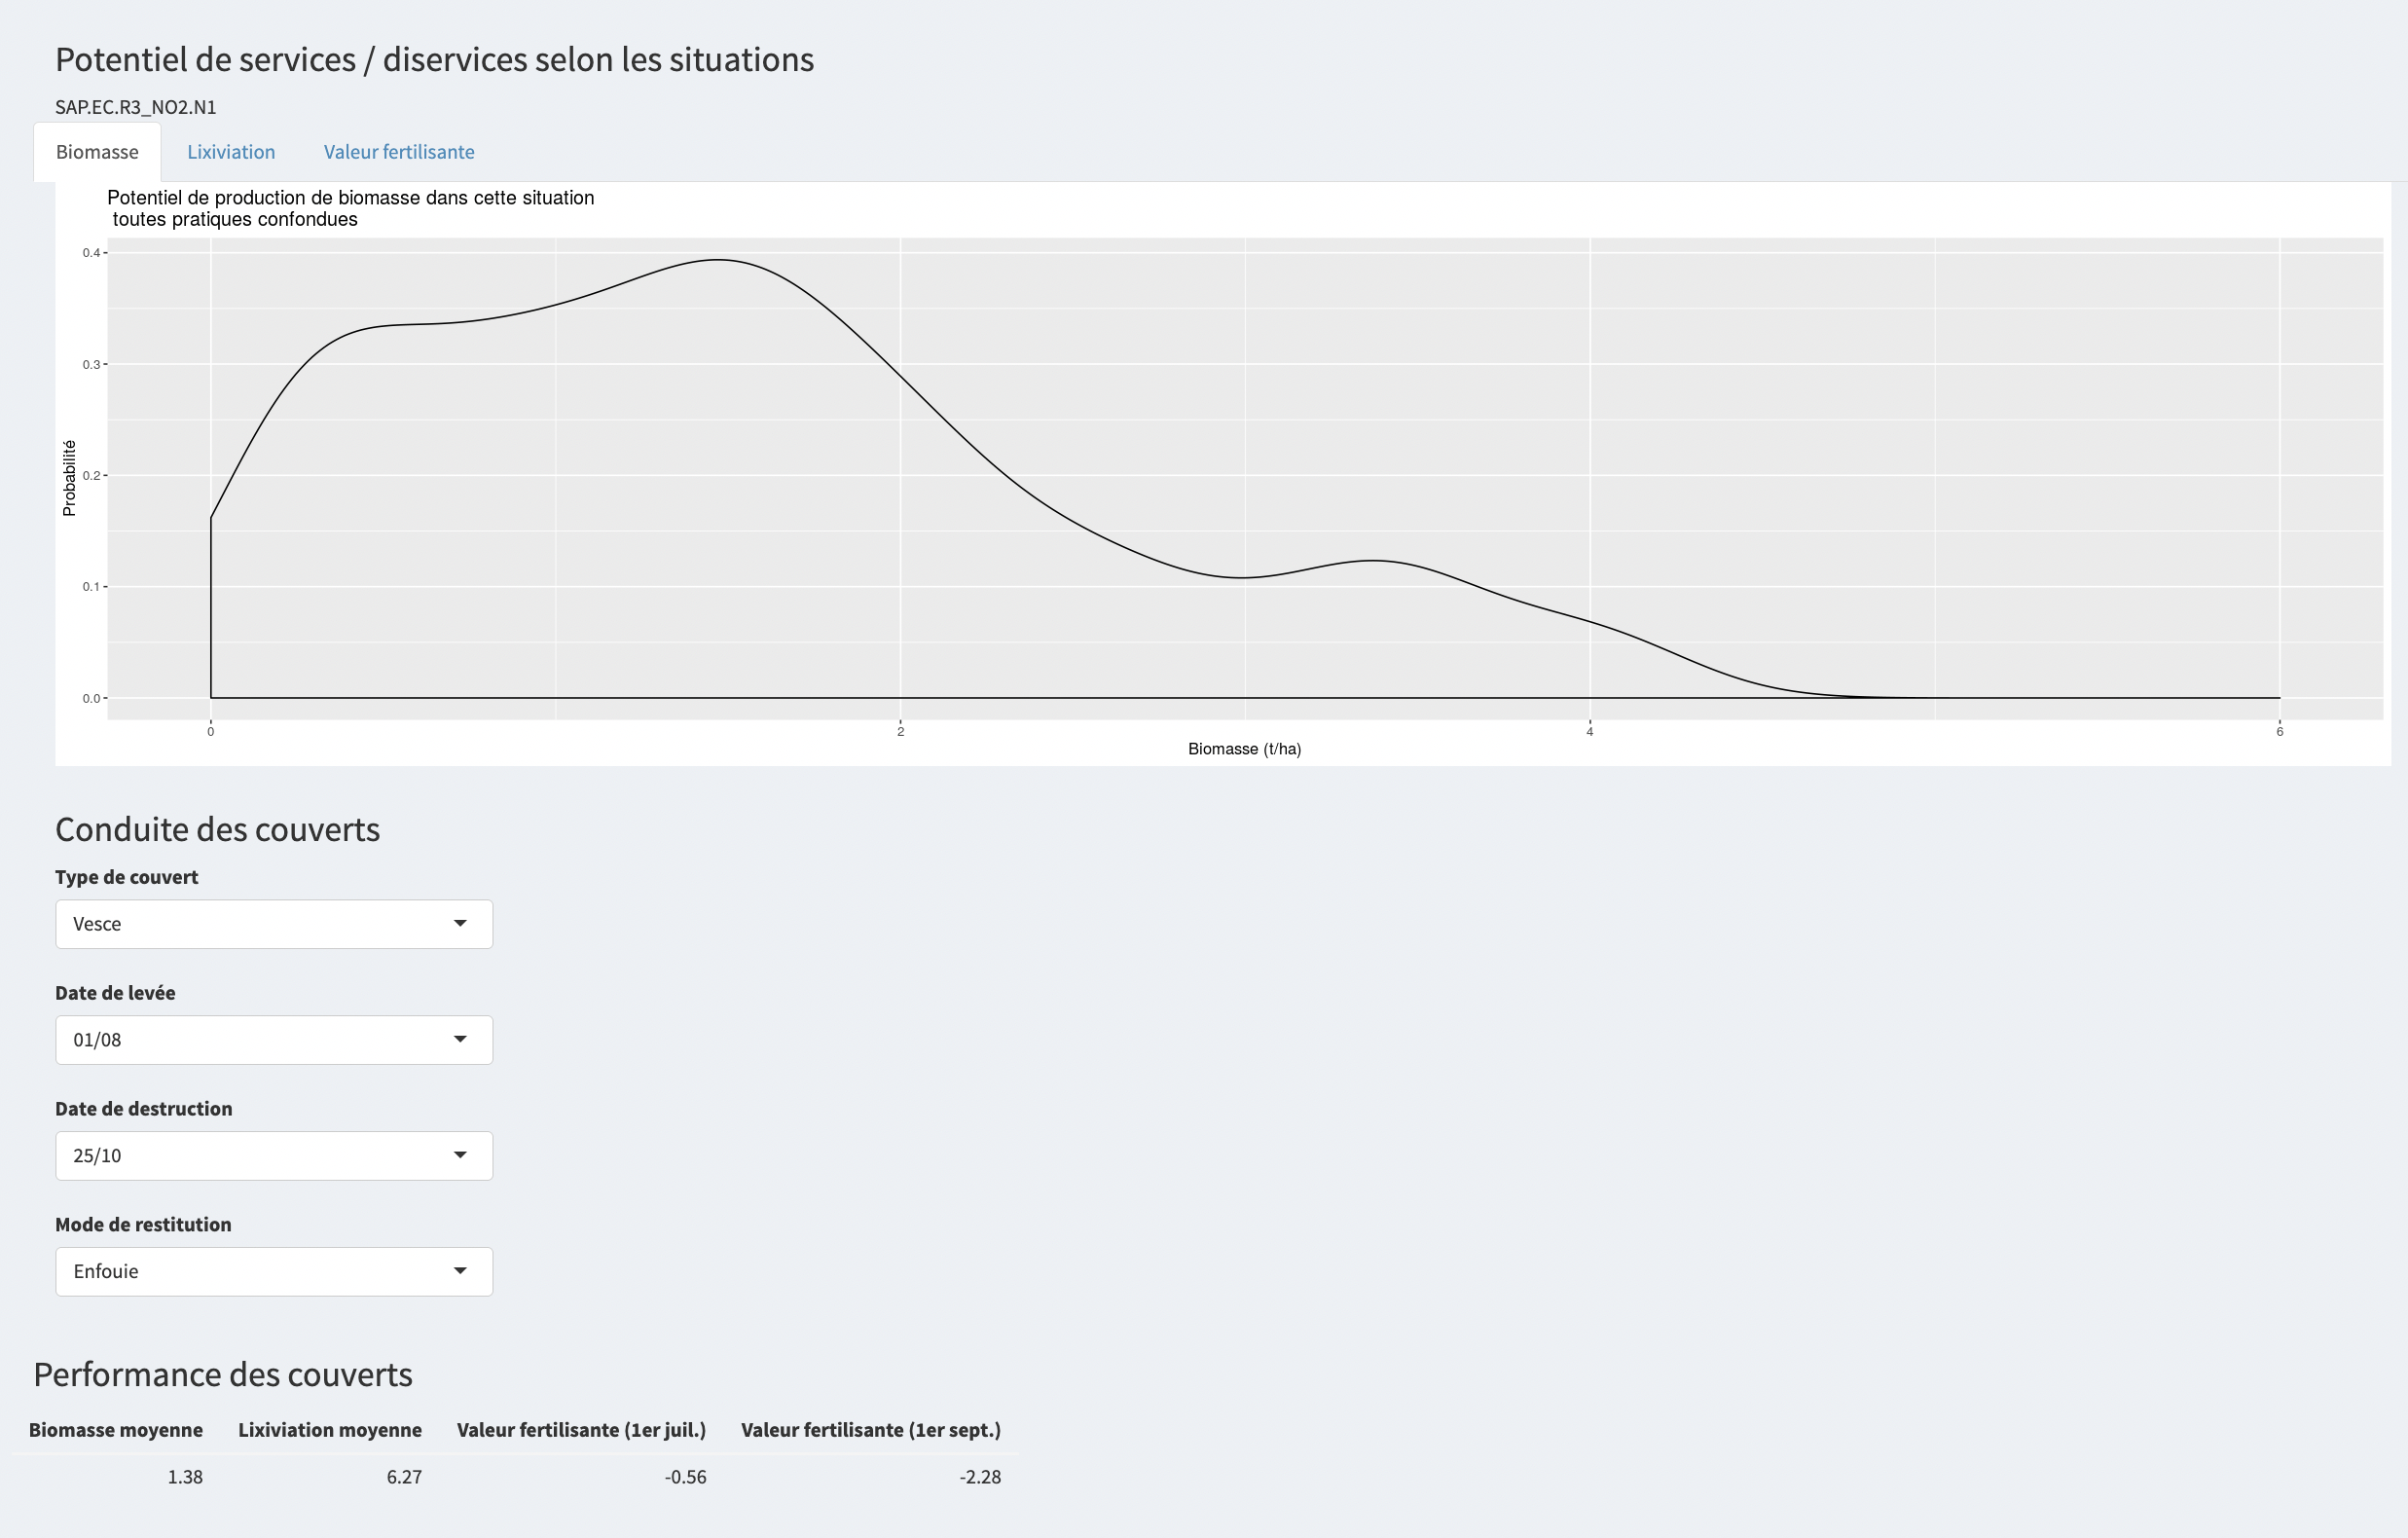Click the Valeur fertilisante (1er sept.) header
The height and width of the screenshot is (1538, 2408).
tap(870, 1430)
